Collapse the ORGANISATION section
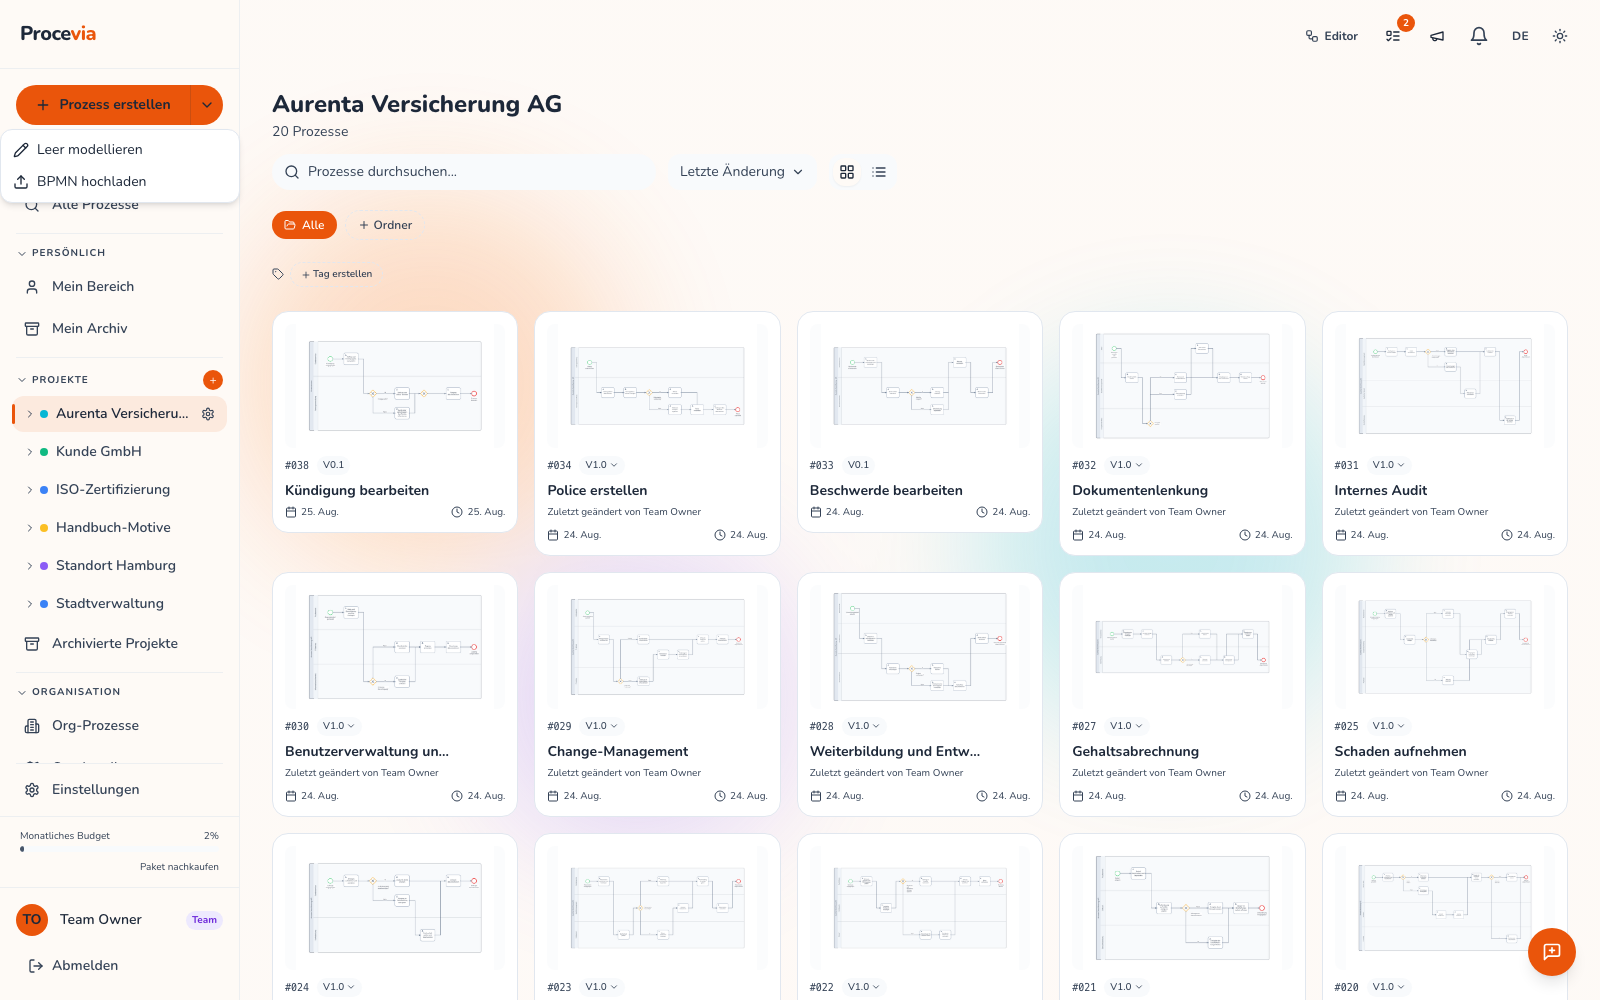 click(x=69, y=692)
